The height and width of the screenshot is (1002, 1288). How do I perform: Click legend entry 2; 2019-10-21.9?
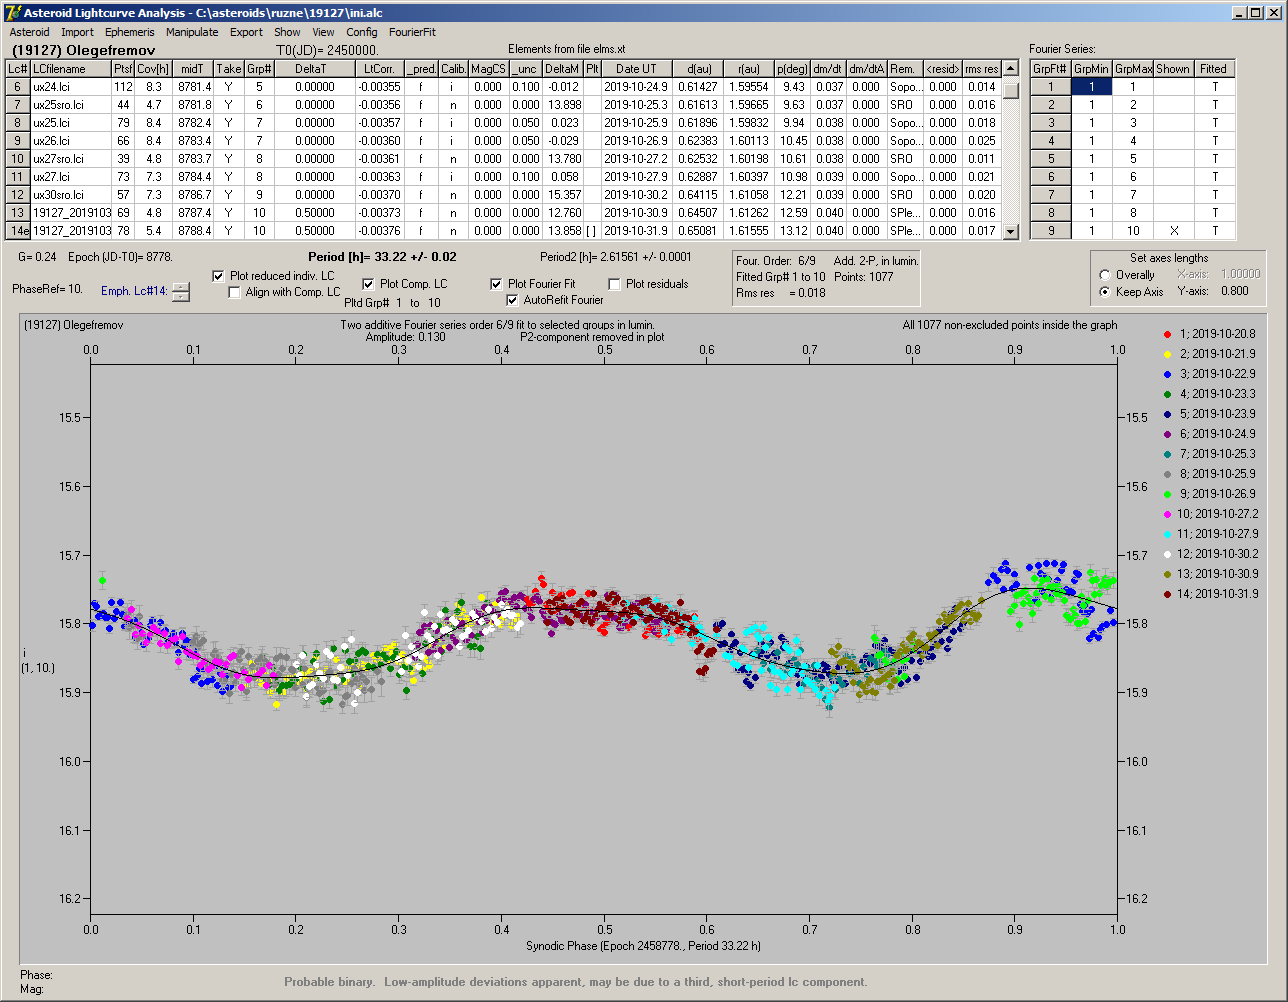(1211, 354)
